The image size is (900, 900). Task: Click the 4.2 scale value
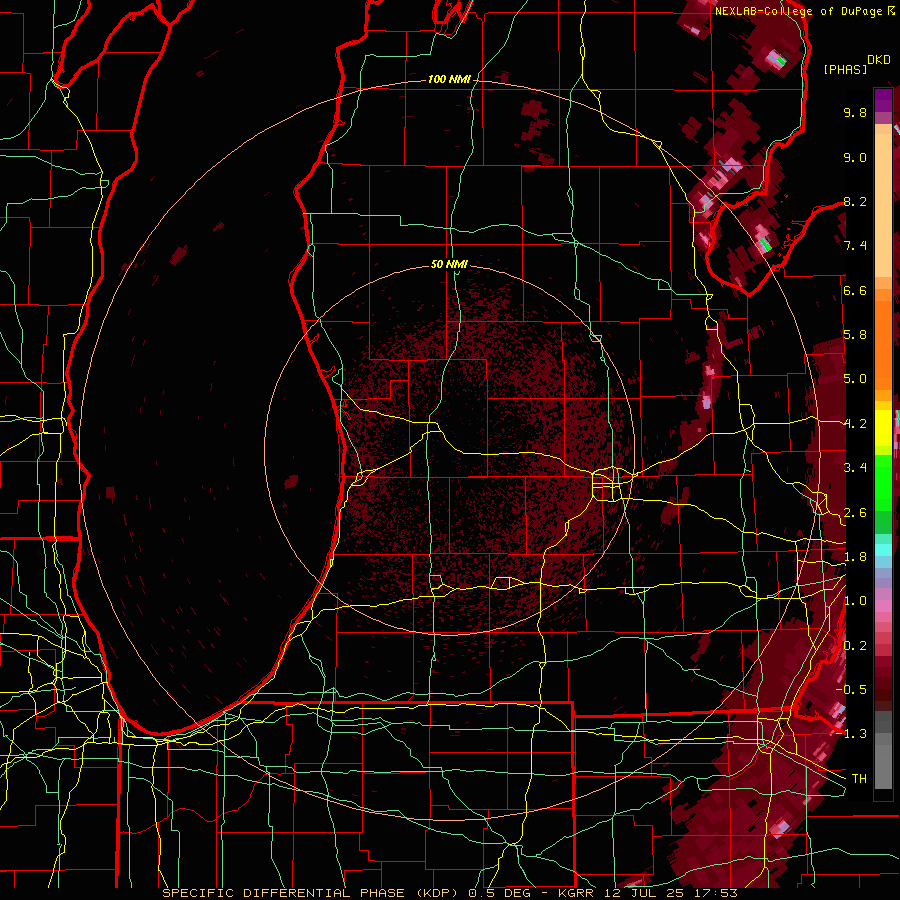click(x=855, y=424)
